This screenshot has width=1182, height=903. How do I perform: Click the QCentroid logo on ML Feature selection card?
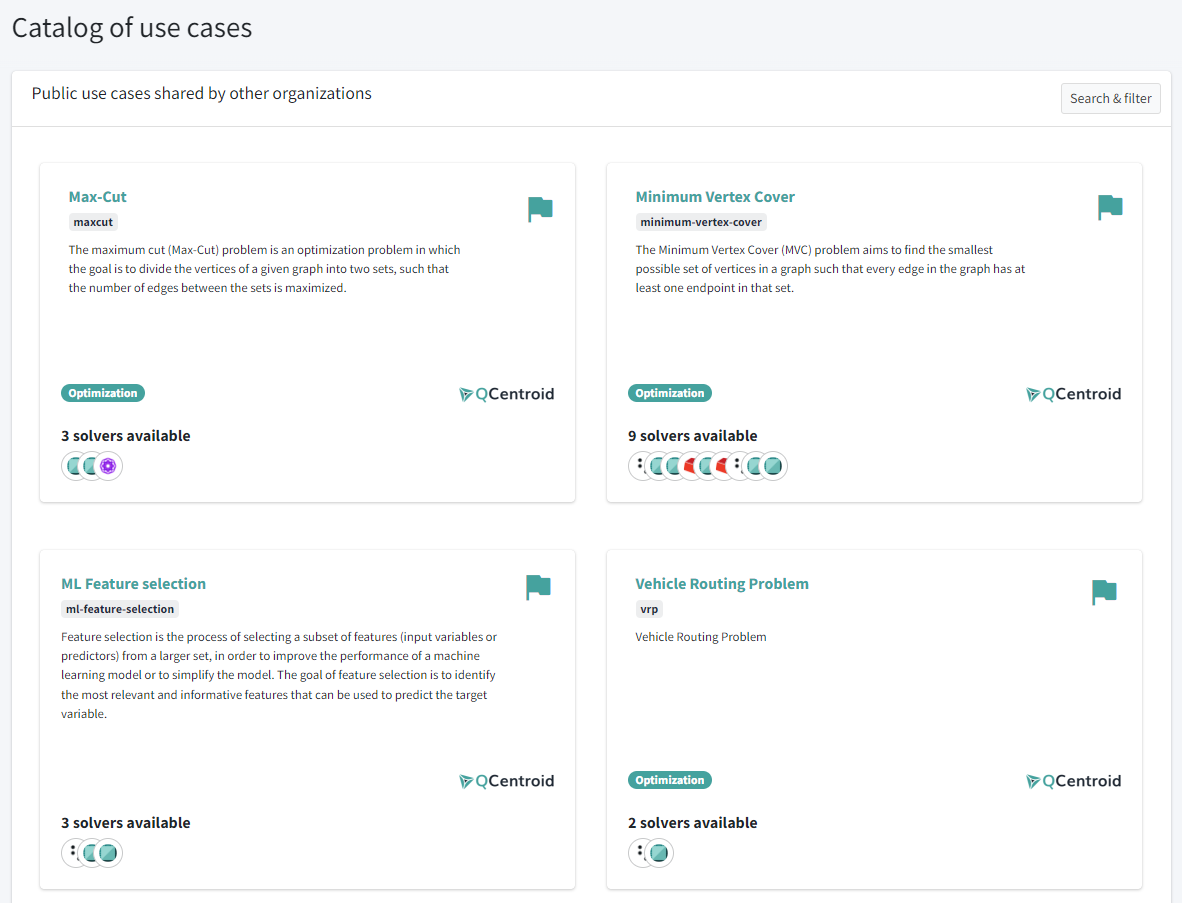pos(507,781)
